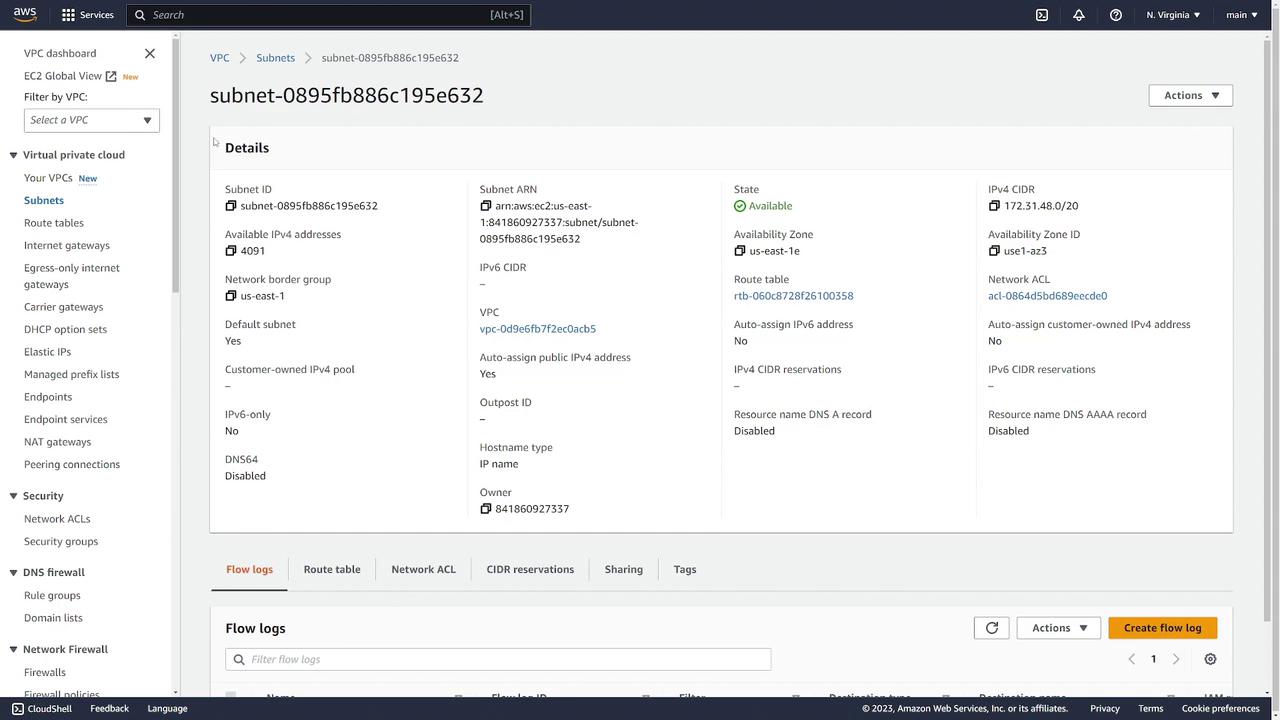Open the Services grid menu
This screenshot has height=720, width=1280.
coord(87,15)
